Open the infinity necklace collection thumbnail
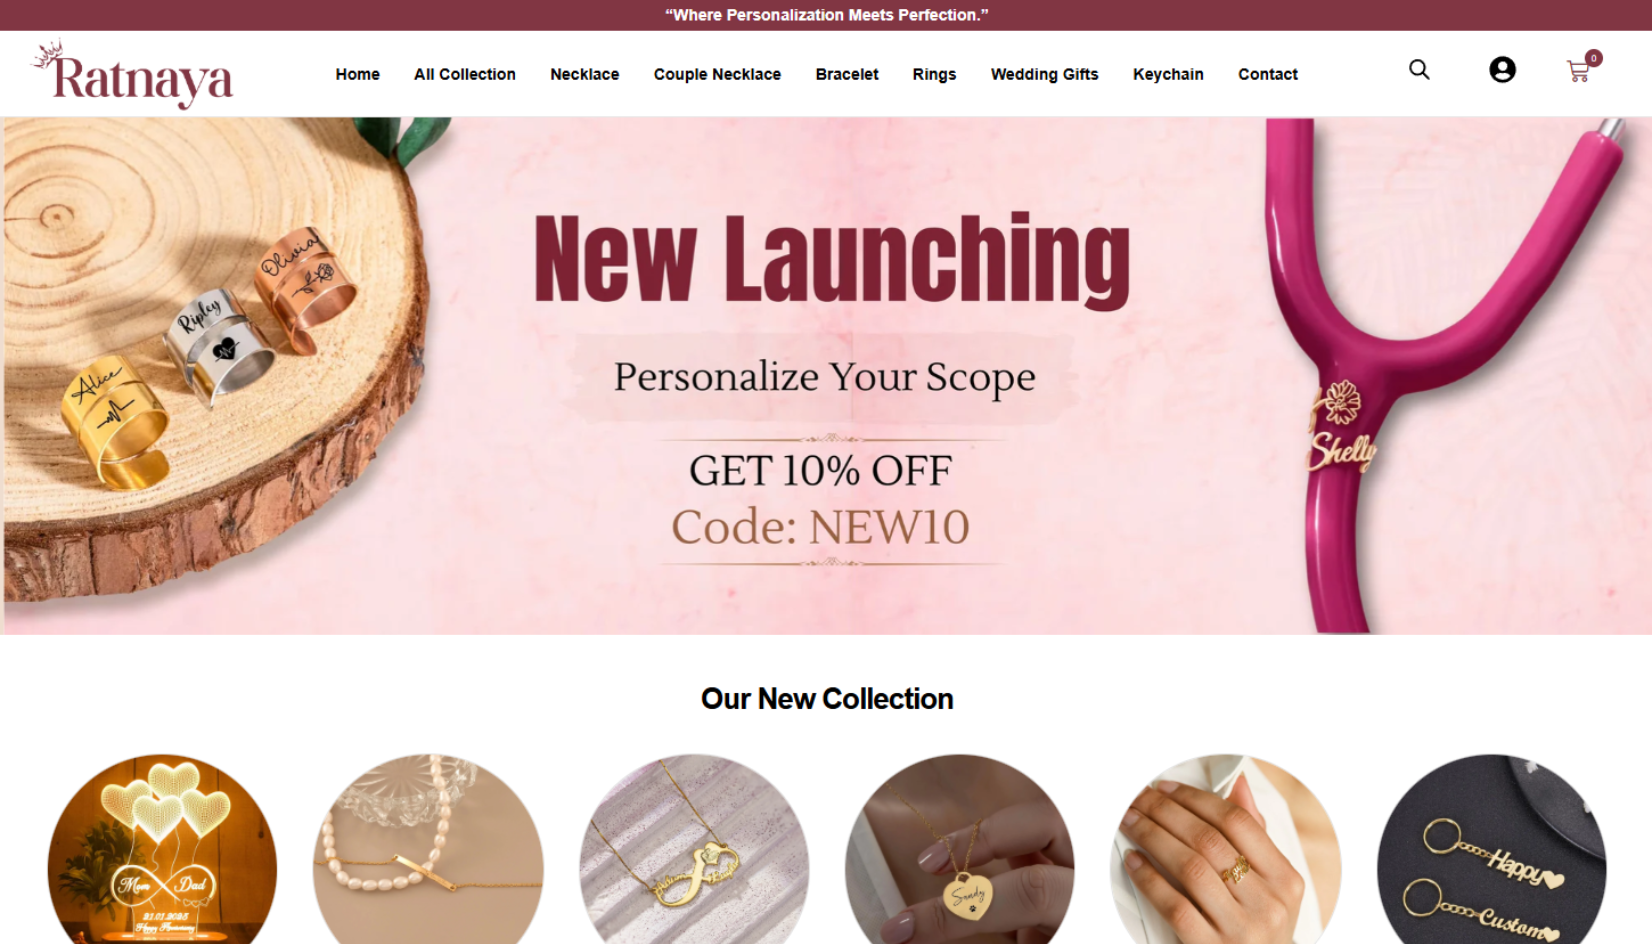The image size is (1652, 944). (694, 850)
